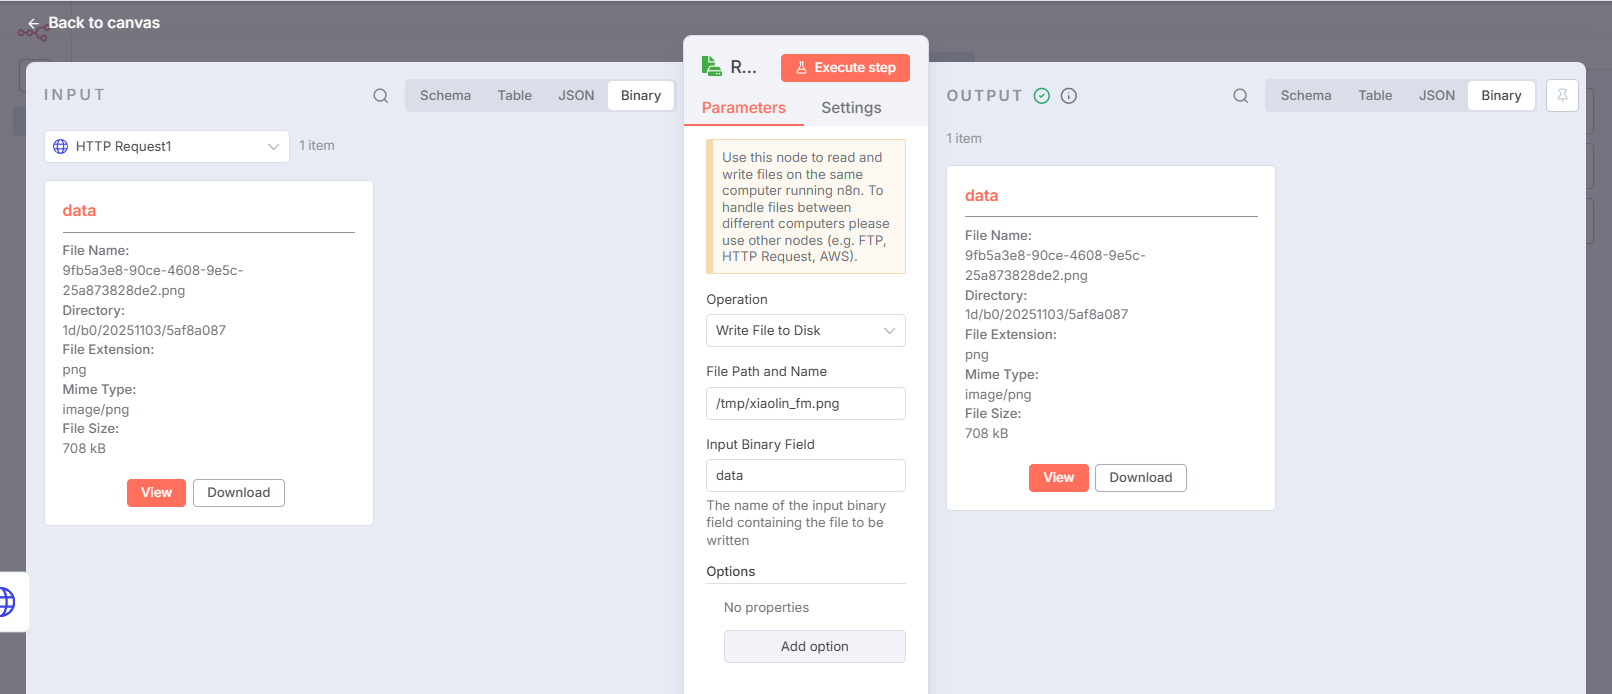This screenshot has height=694, width=1612.
Task: Click Execute step button
Action: pos(845,68)
